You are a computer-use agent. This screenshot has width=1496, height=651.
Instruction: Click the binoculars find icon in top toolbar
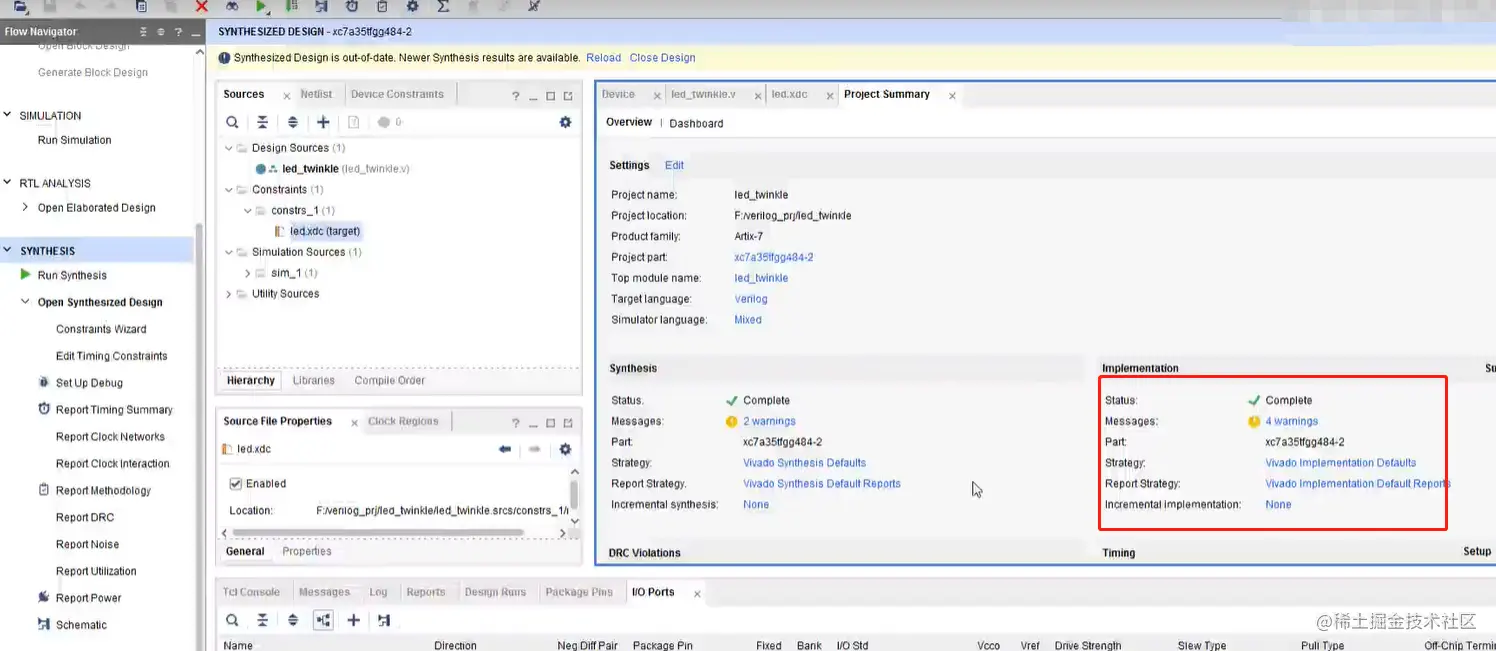pyautogui.click(x=231, y=6)
